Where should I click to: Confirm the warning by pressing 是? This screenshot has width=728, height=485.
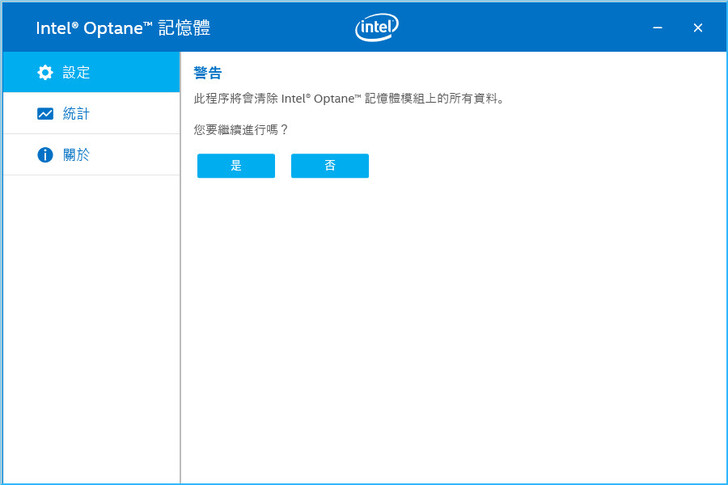coord(236,166)
